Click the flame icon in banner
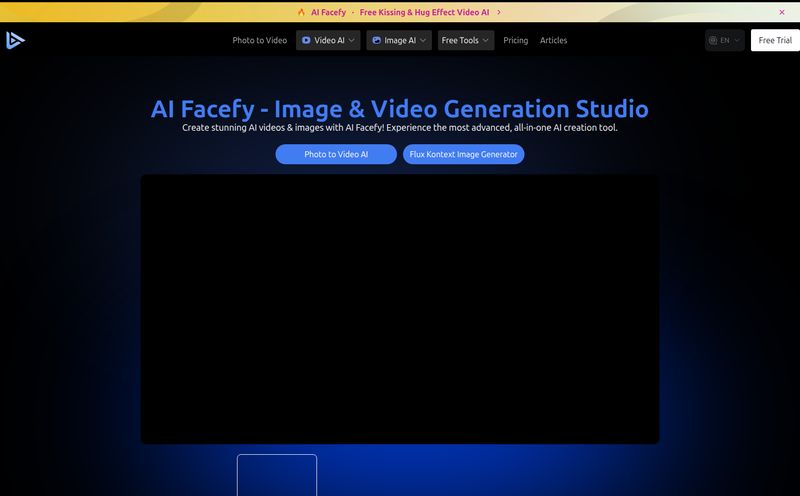 302,12
